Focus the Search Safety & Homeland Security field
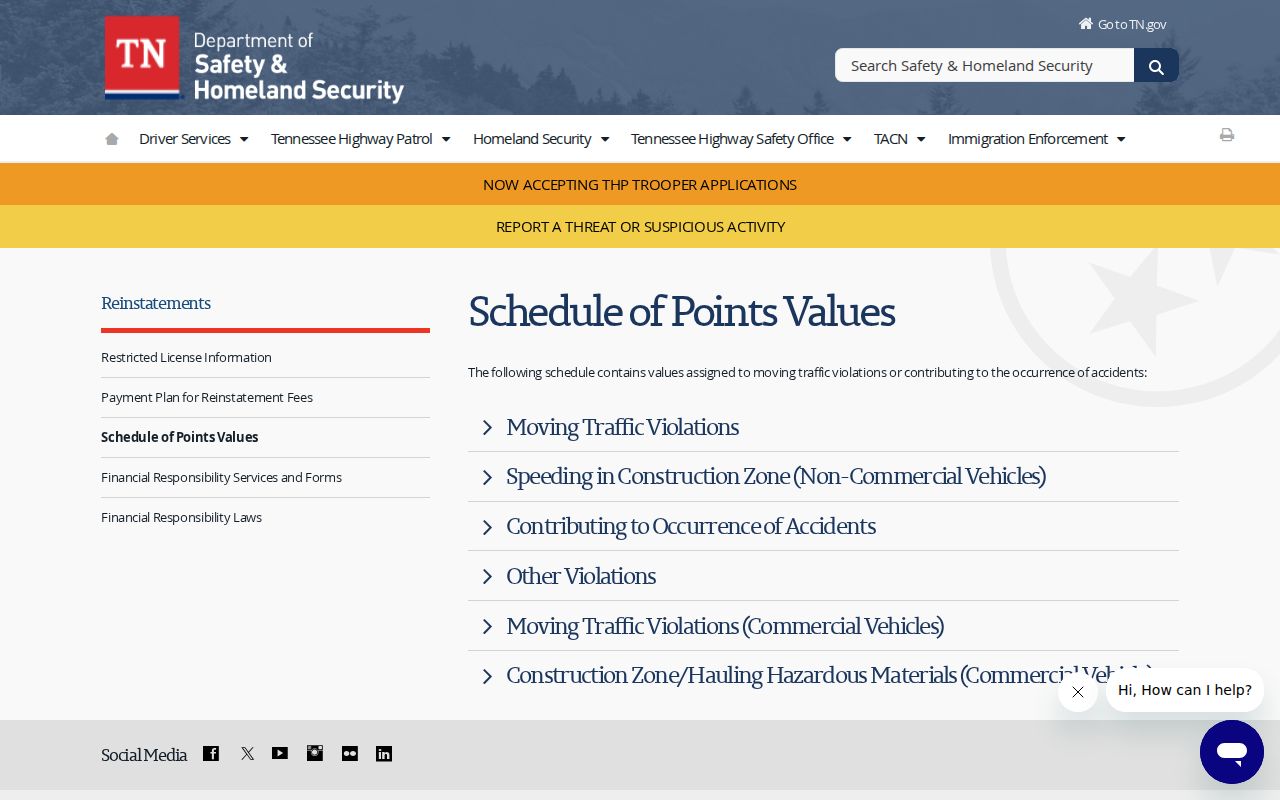Image resolution: width=1280 pixels, height=800 pixels. (984, 66)
